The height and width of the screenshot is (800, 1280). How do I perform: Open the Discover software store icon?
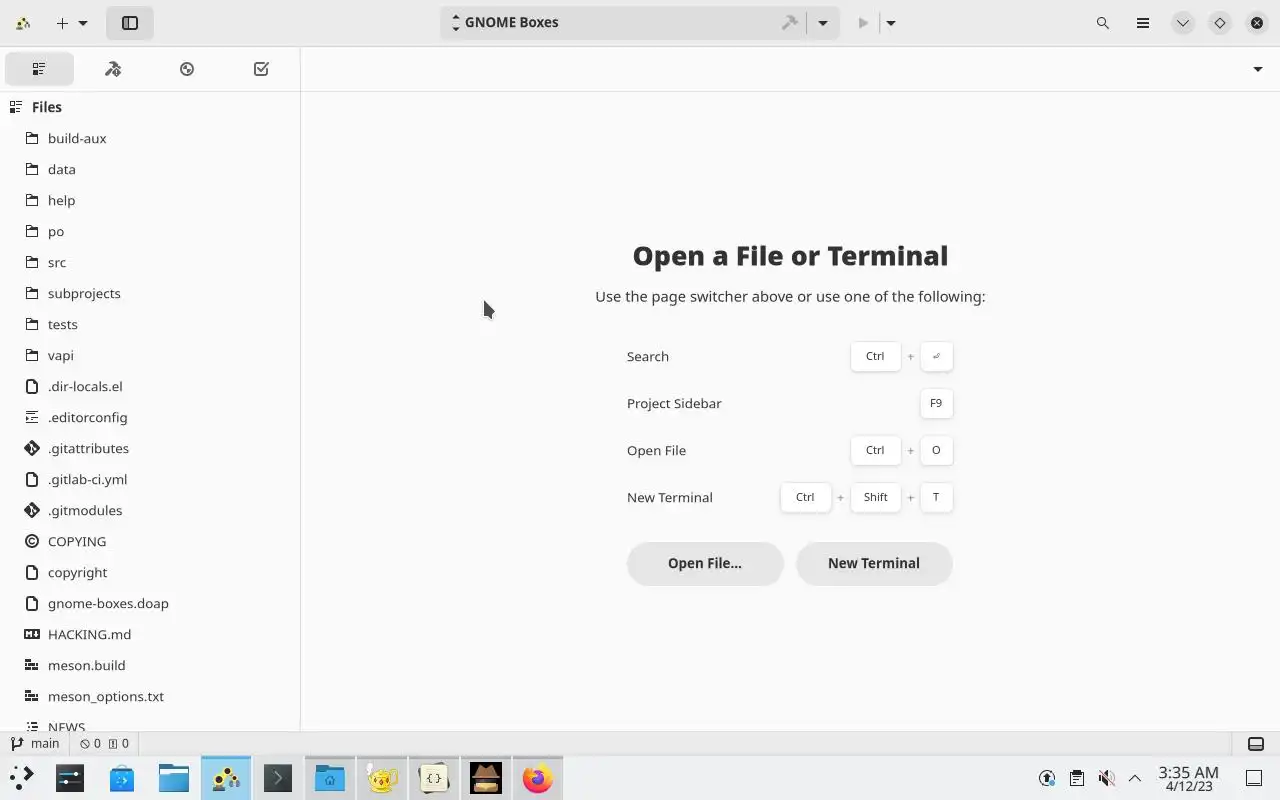[x=122, y=777]
